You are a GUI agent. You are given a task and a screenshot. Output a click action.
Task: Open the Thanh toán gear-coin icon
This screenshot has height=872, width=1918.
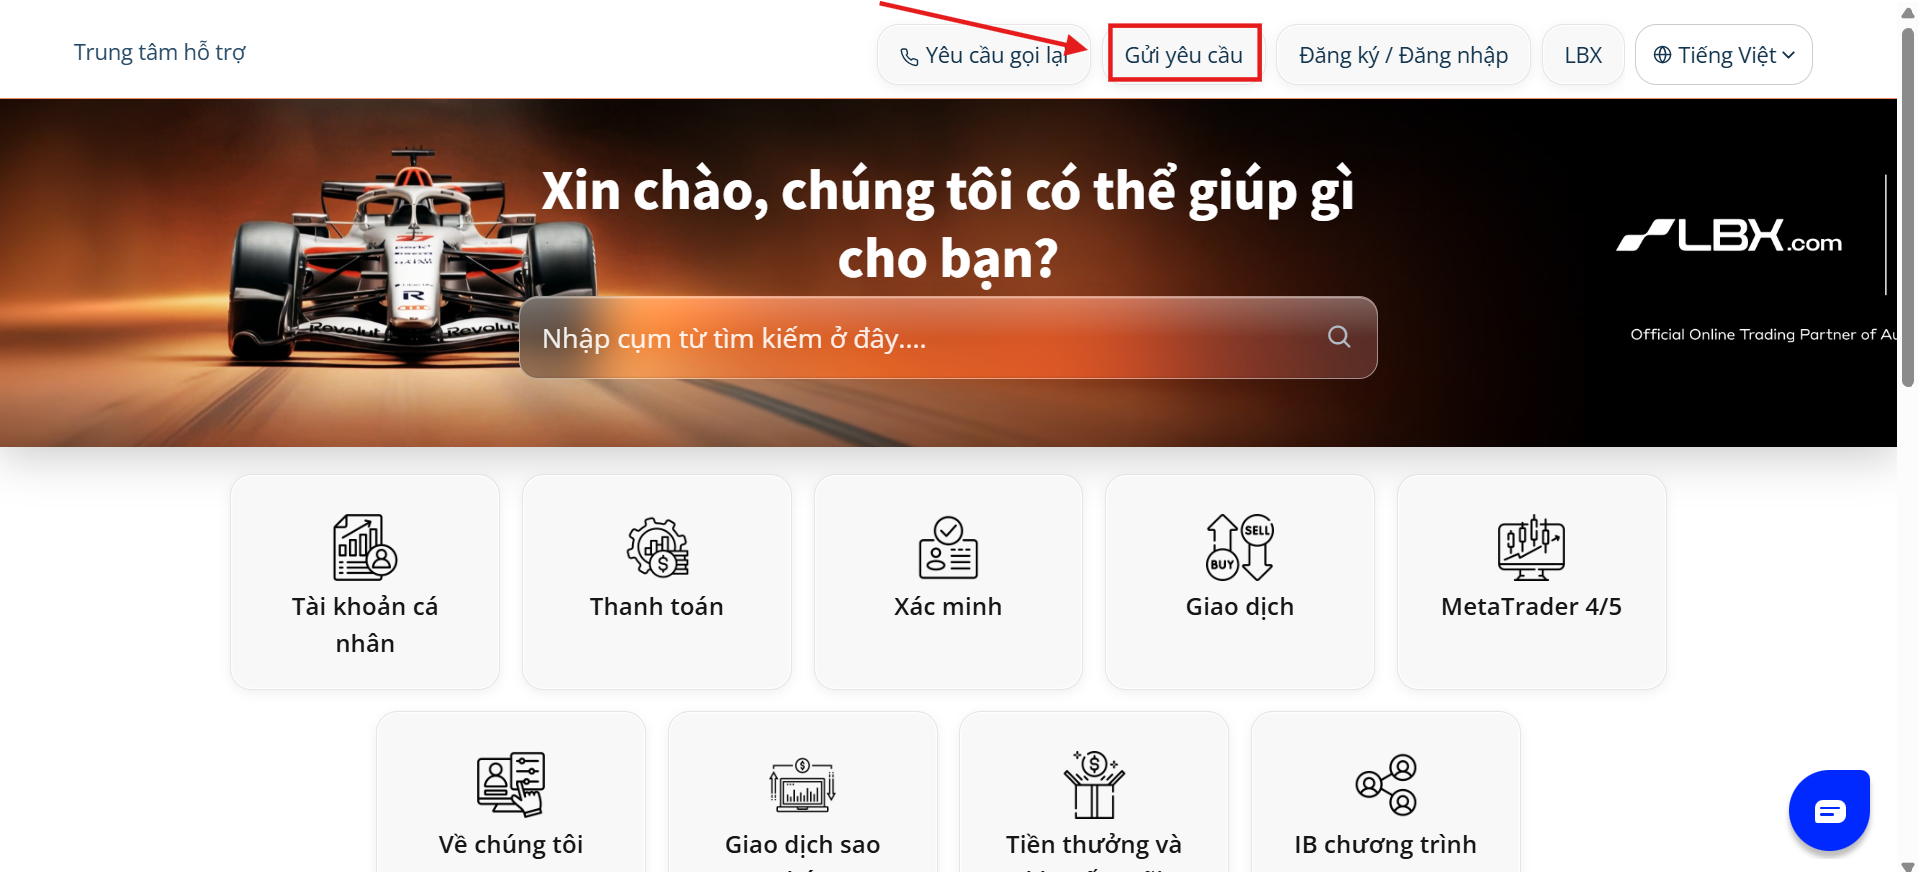click(x=657, y=547)
